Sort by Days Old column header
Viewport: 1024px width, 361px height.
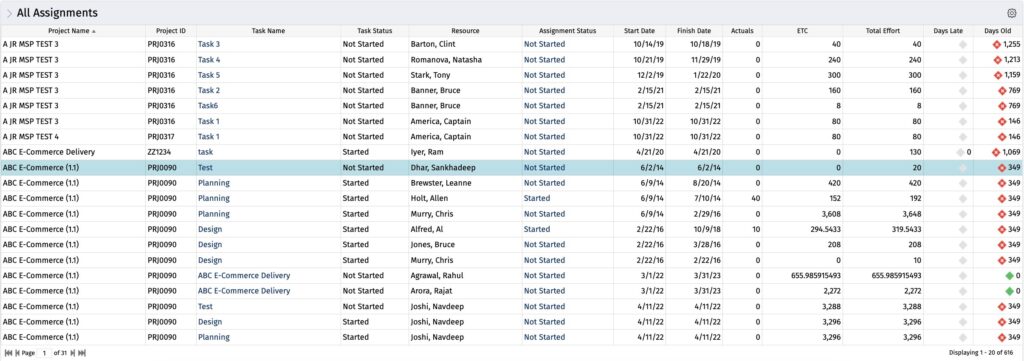click(x=998, y=31)
